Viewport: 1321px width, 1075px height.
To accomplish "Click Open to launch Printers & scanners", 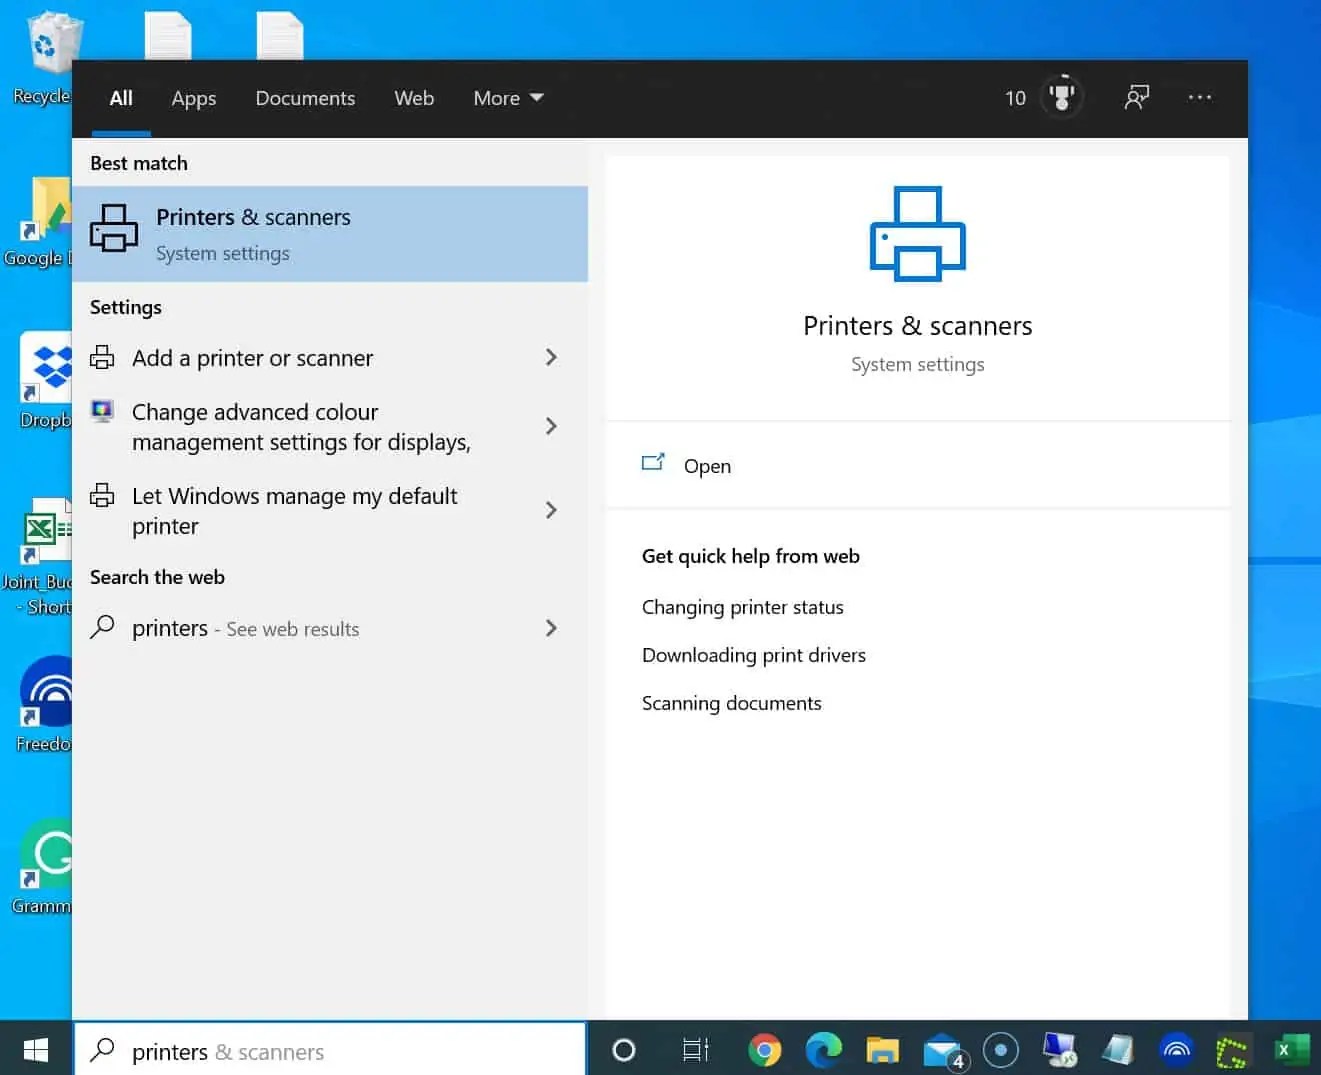I will tap(707, 466).
